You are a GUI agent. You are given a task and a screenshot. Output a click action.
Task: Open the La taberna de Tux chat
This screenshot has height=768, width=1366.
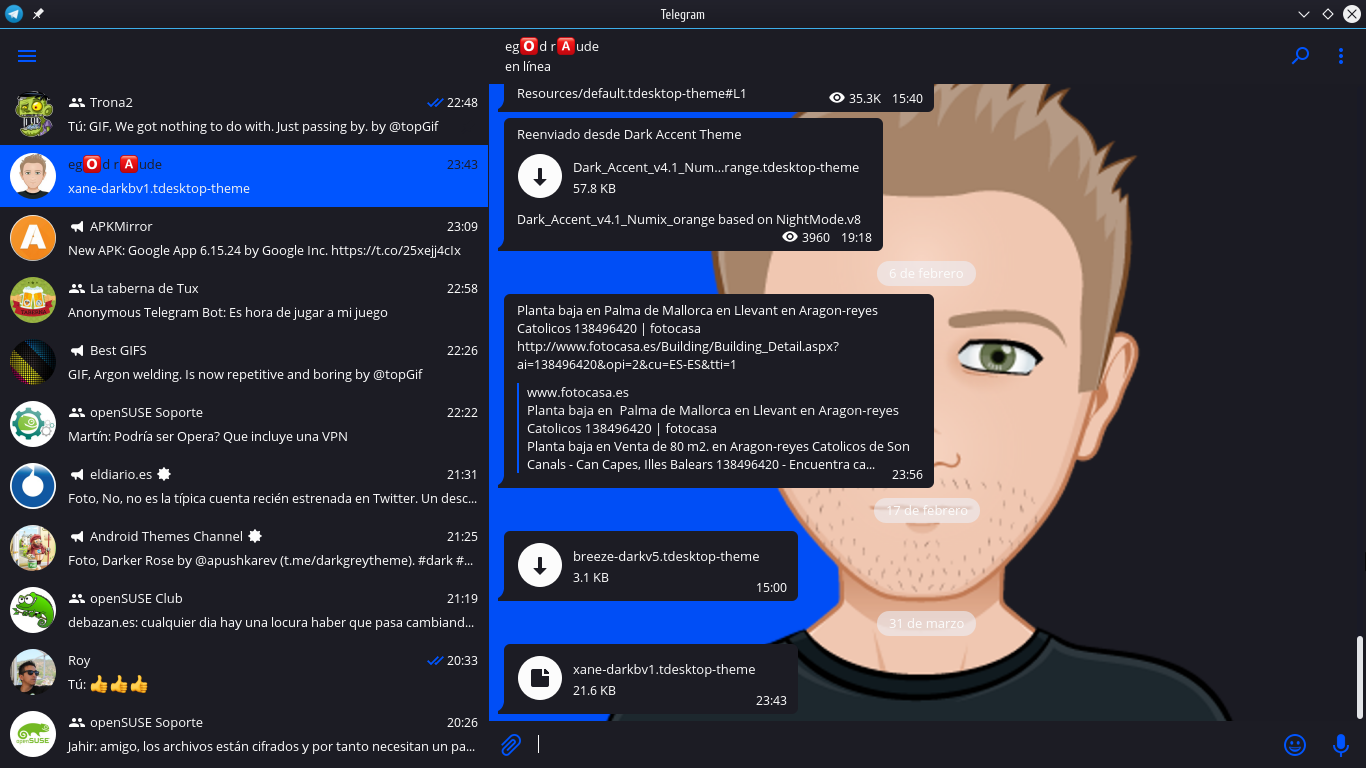pyautogui.click(x=244, y=300)
